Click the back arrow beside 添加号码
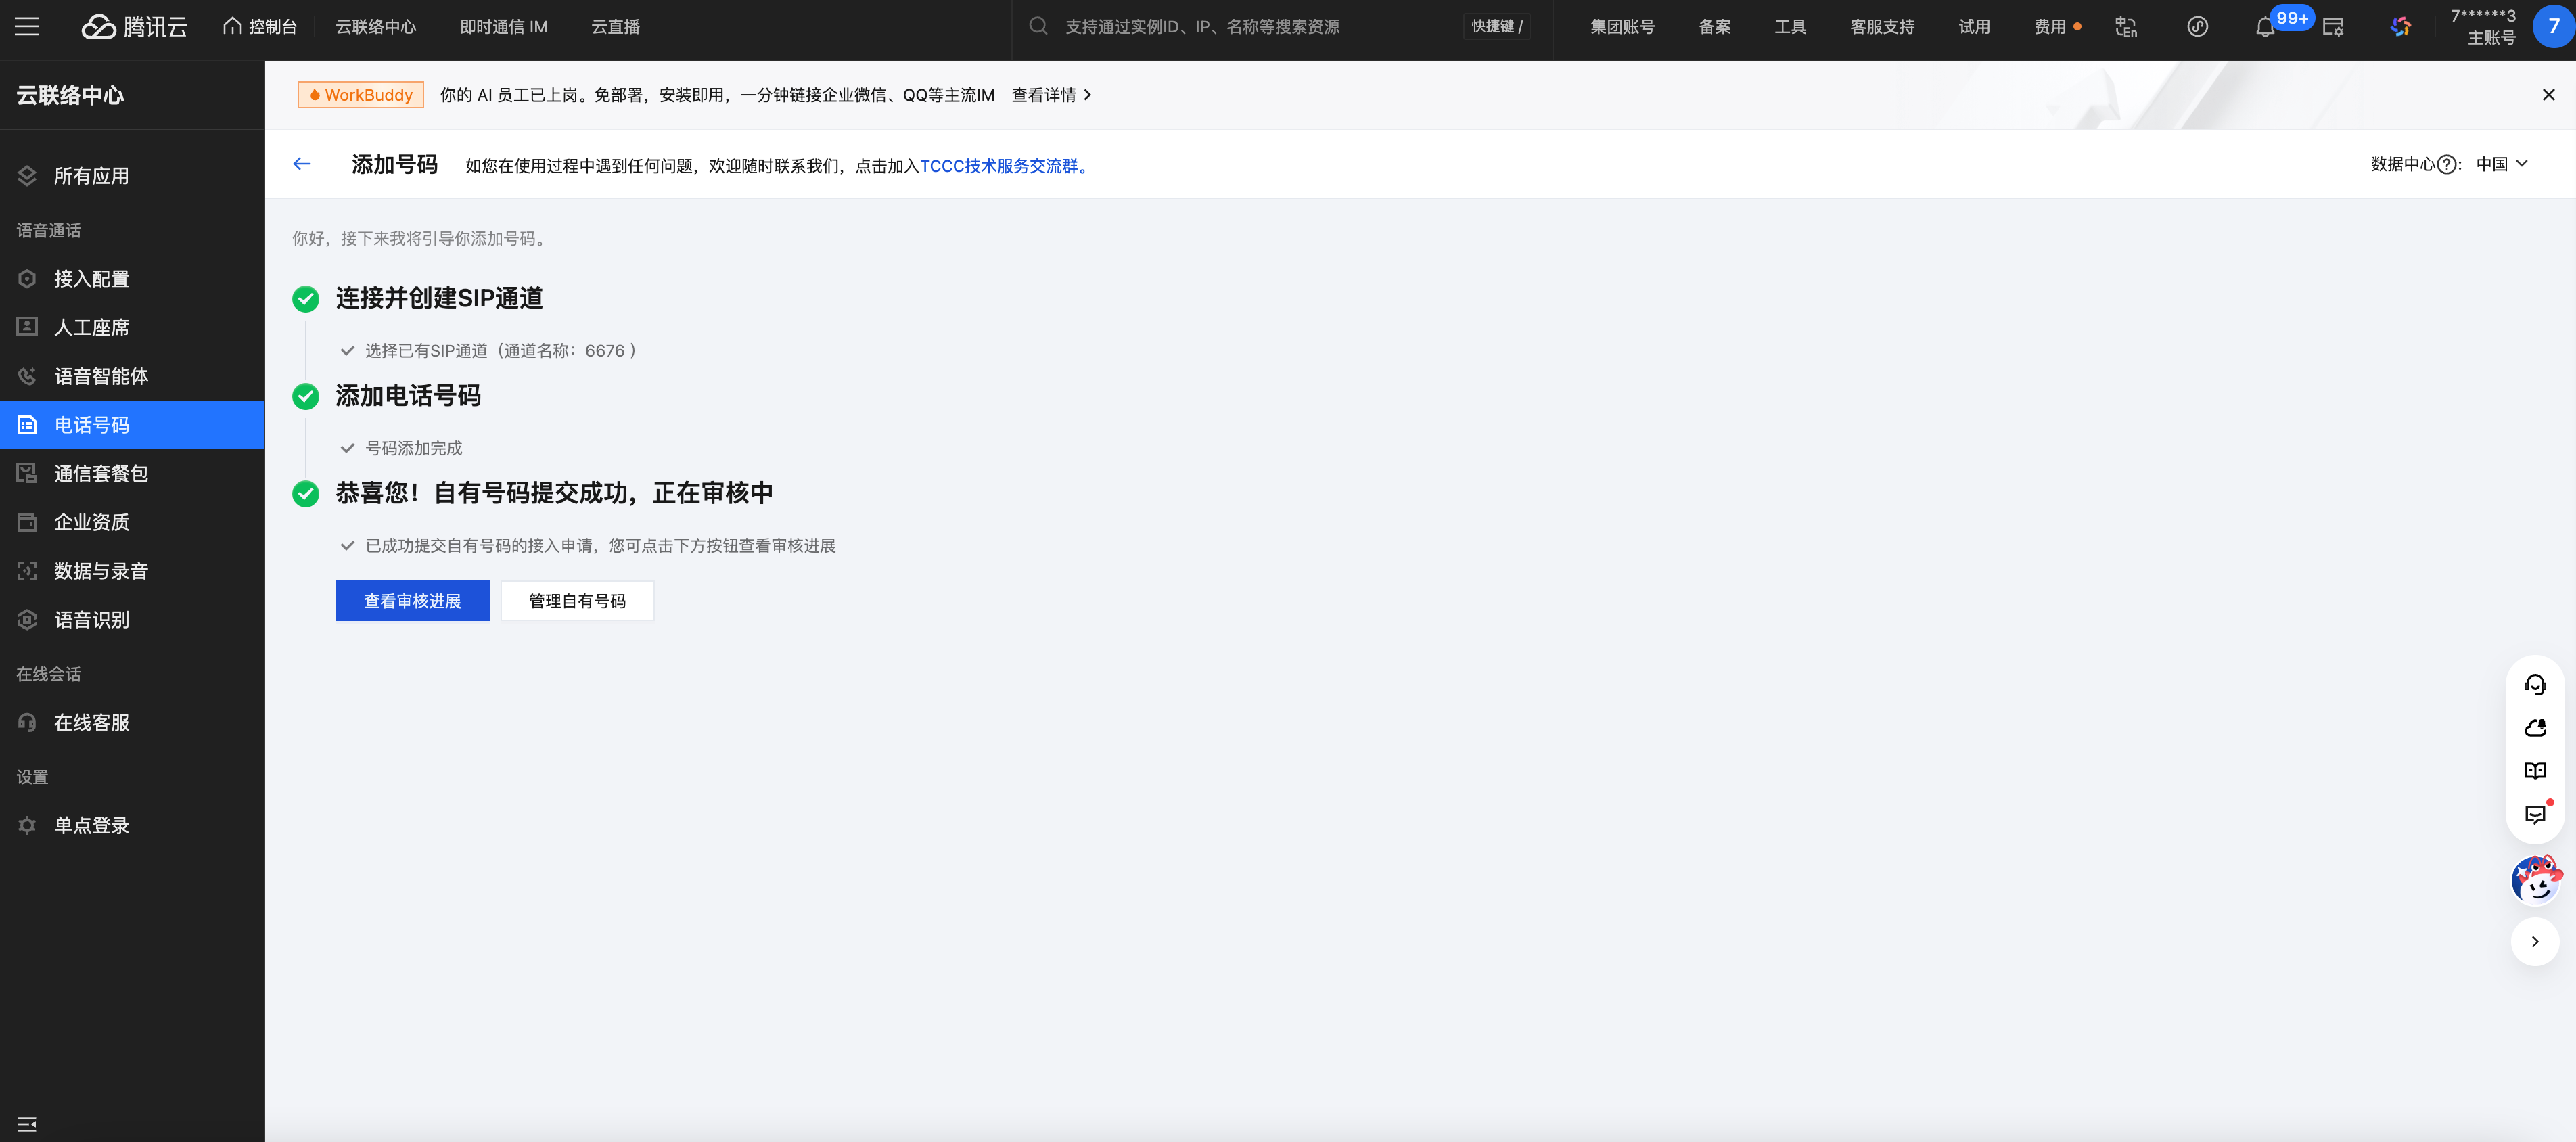2576x1142 pixels. click(302, 164)
